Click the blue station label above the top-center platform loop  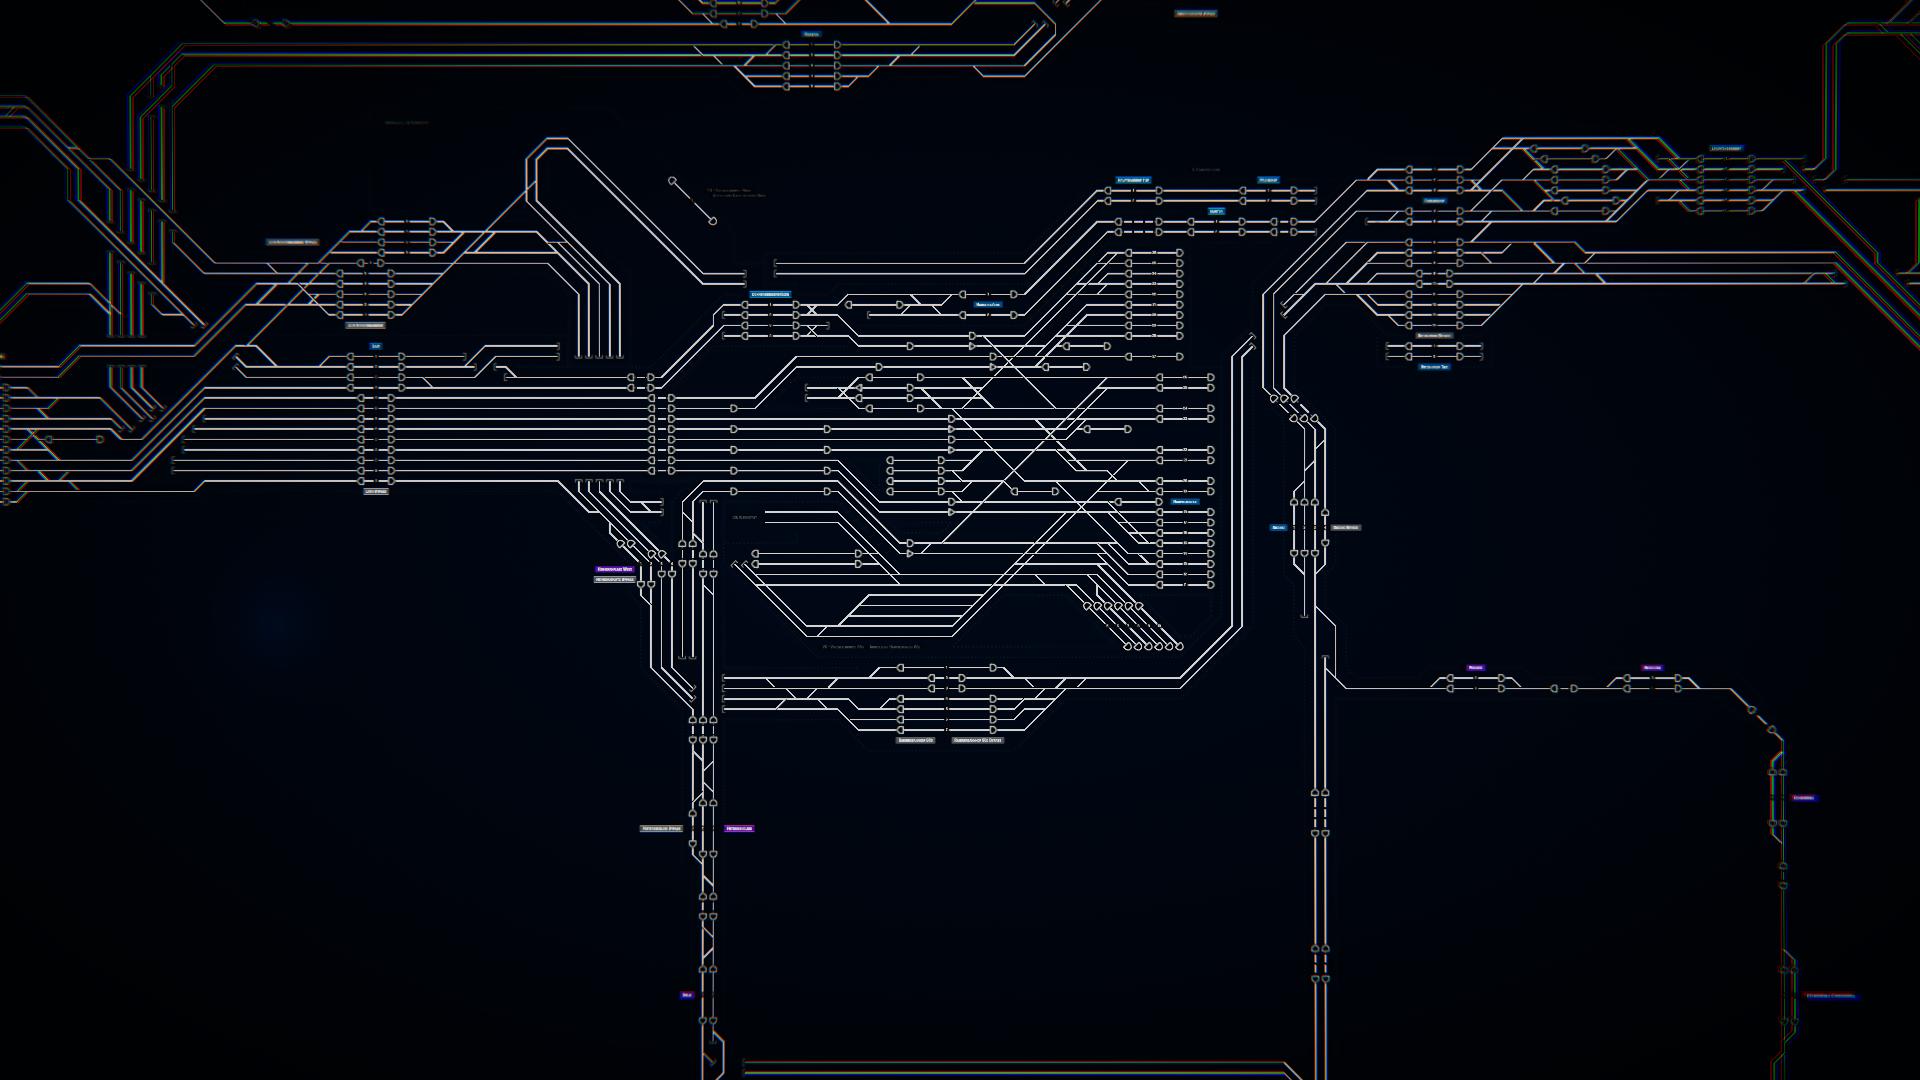coord(811,34)
